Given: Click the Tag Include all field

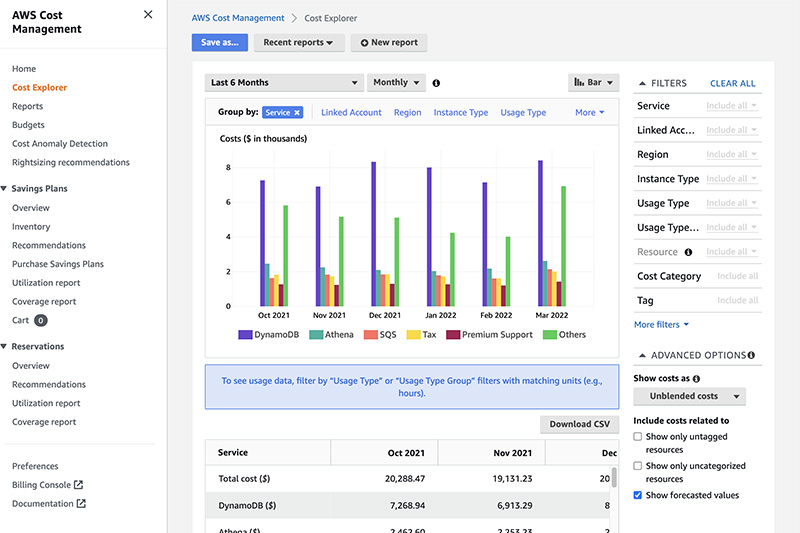Looking at the screenshot, I should click(x=738, y=300).
